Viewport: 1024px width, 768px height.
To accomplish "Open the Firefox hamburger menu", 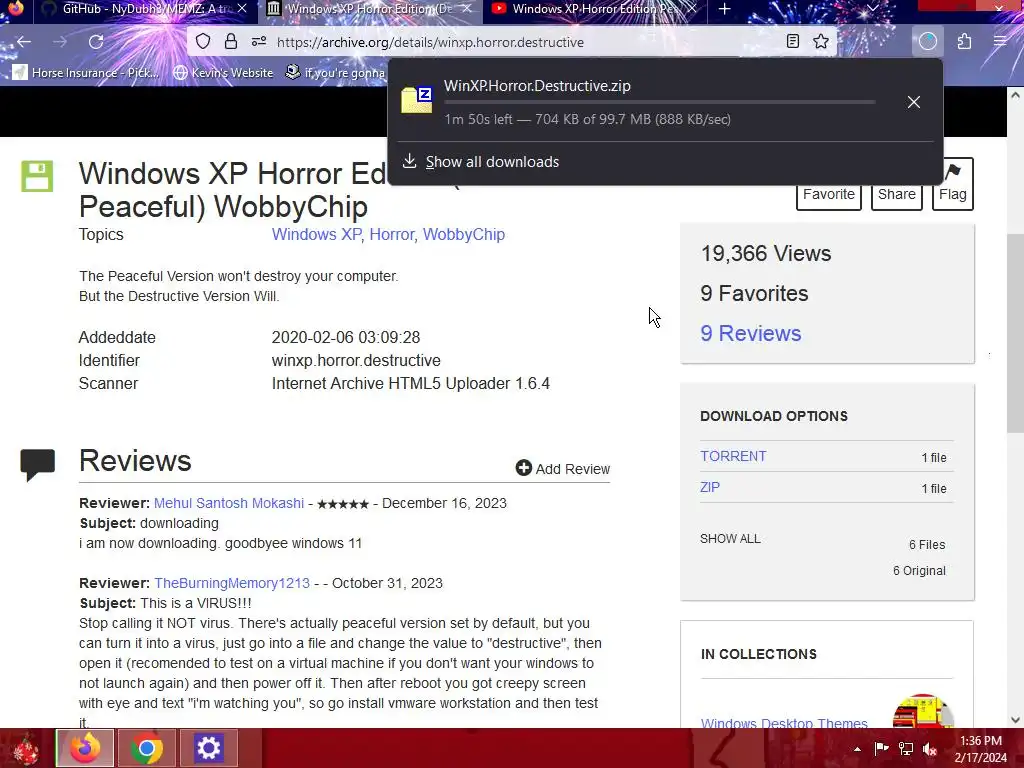I will pyautogui.click(x=1000, y=42).
